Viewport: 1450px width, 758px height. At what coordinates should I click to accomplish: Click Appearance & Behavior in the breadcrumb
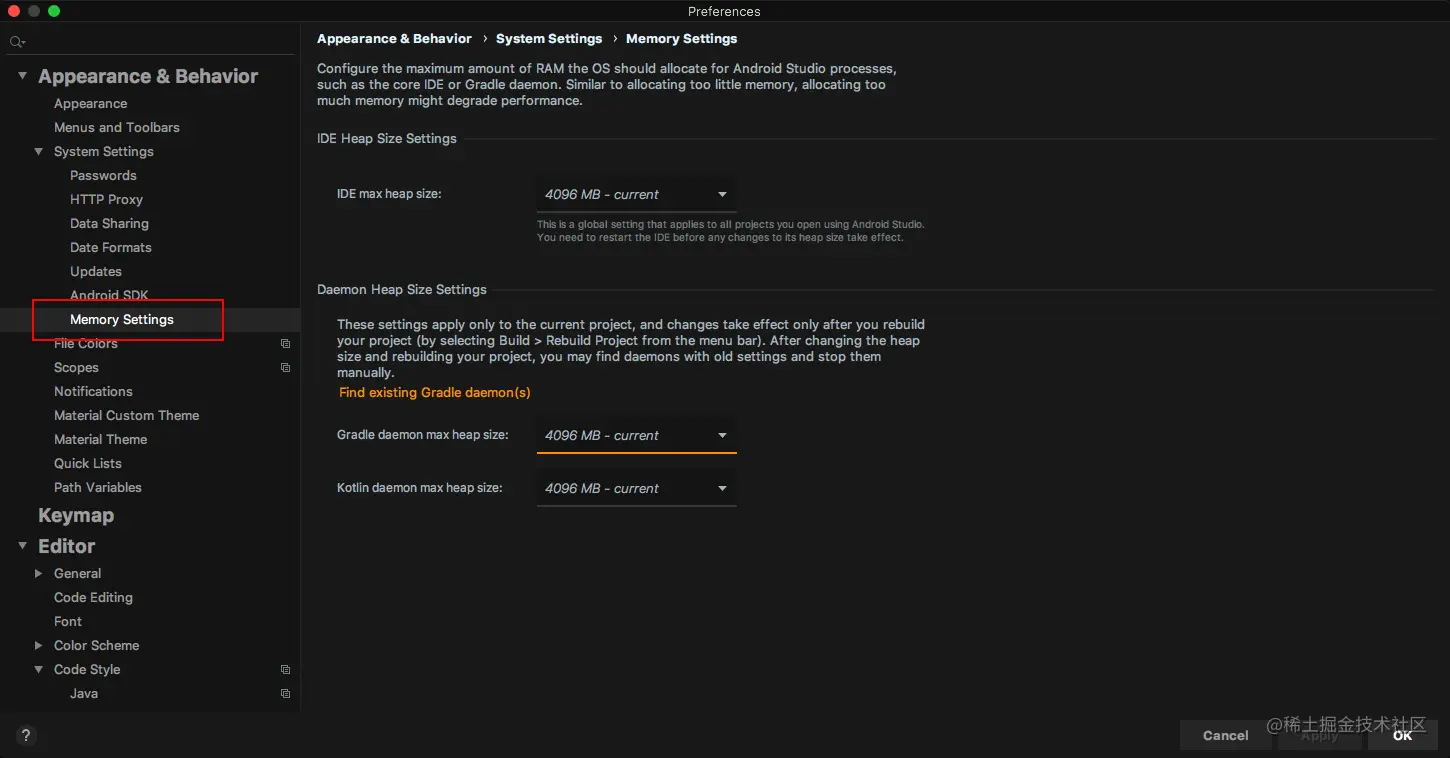pyautogui.click(x=394, y=38)
